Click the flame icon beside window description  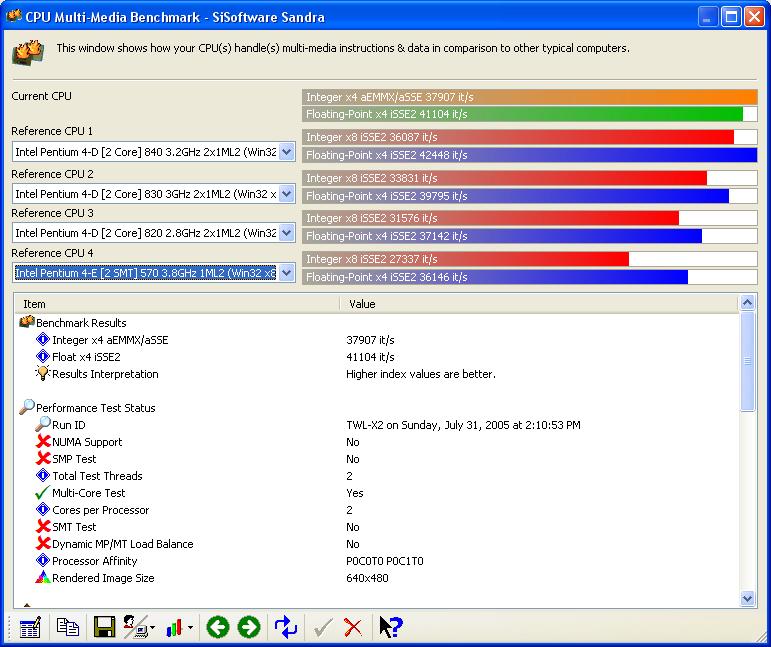(28, 53)
